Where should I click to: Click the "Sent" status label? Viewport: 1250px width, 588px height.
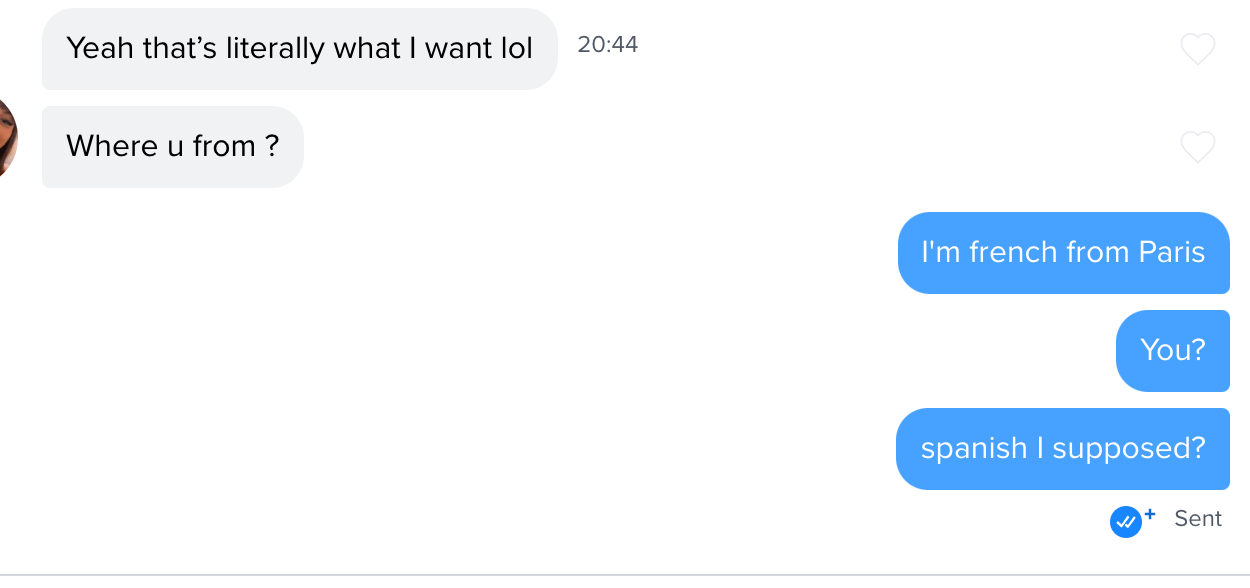pyautogui.click(x=1198, y=519)
